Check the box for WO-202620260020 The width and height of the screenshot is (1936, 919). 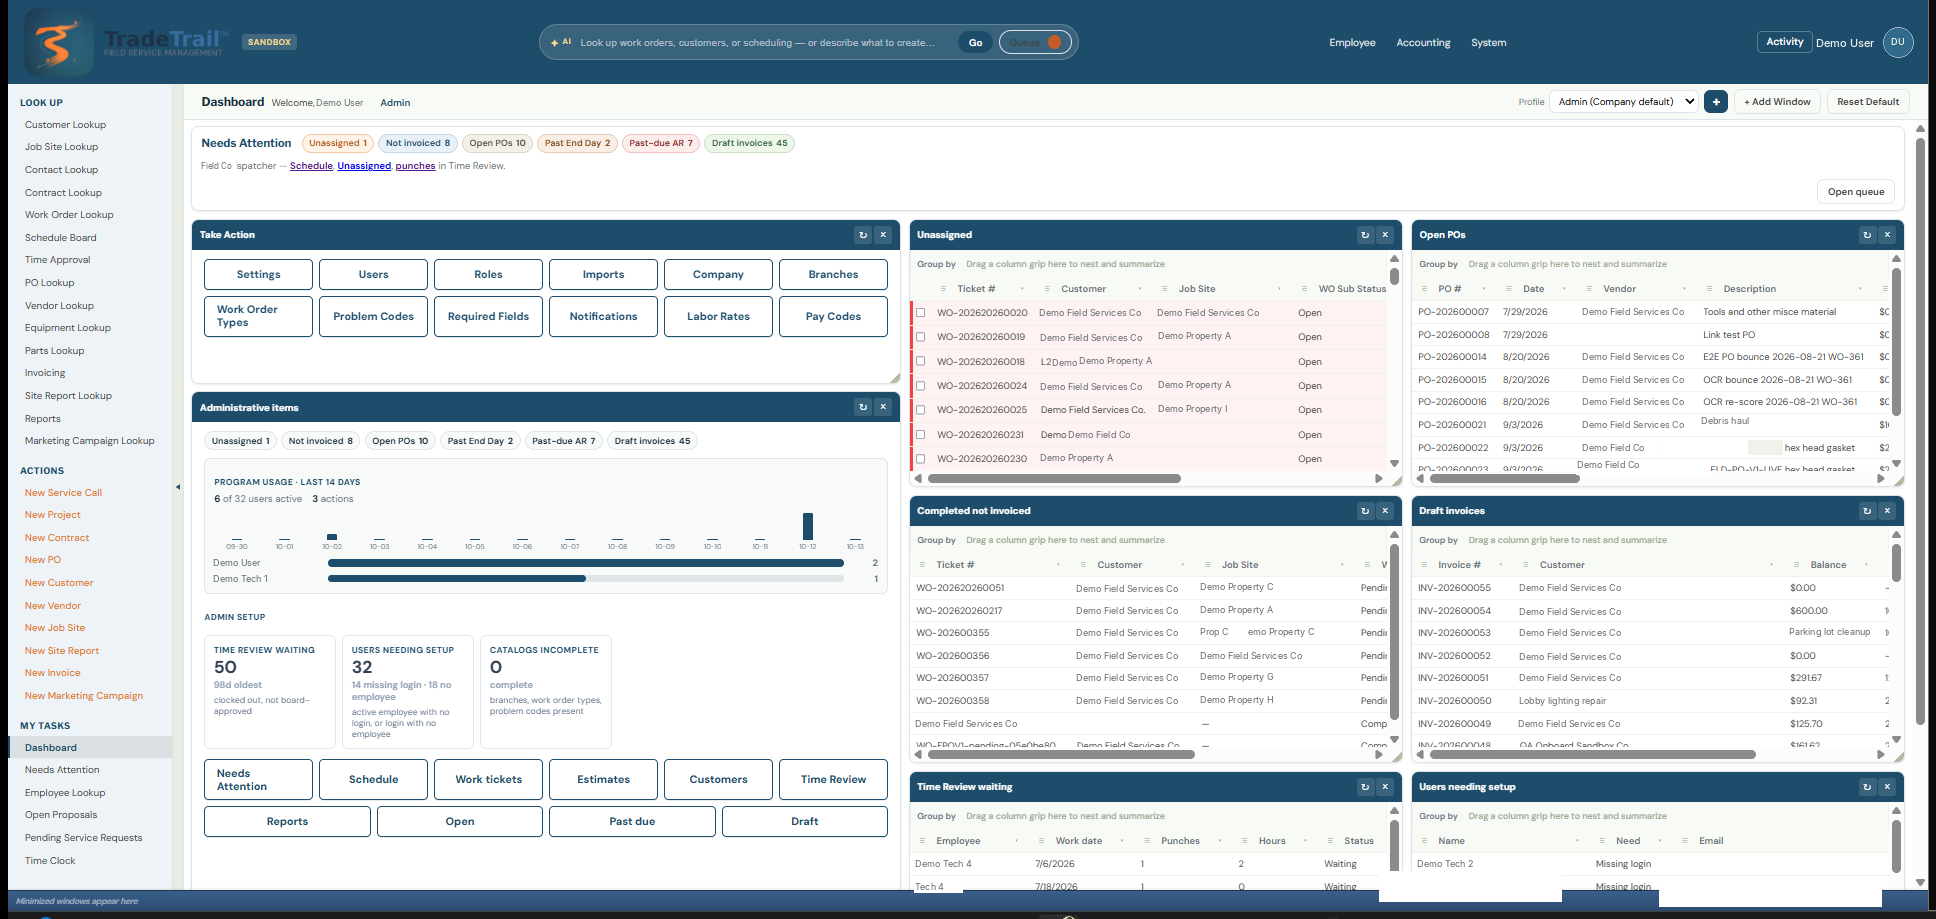tap(921, 313)
